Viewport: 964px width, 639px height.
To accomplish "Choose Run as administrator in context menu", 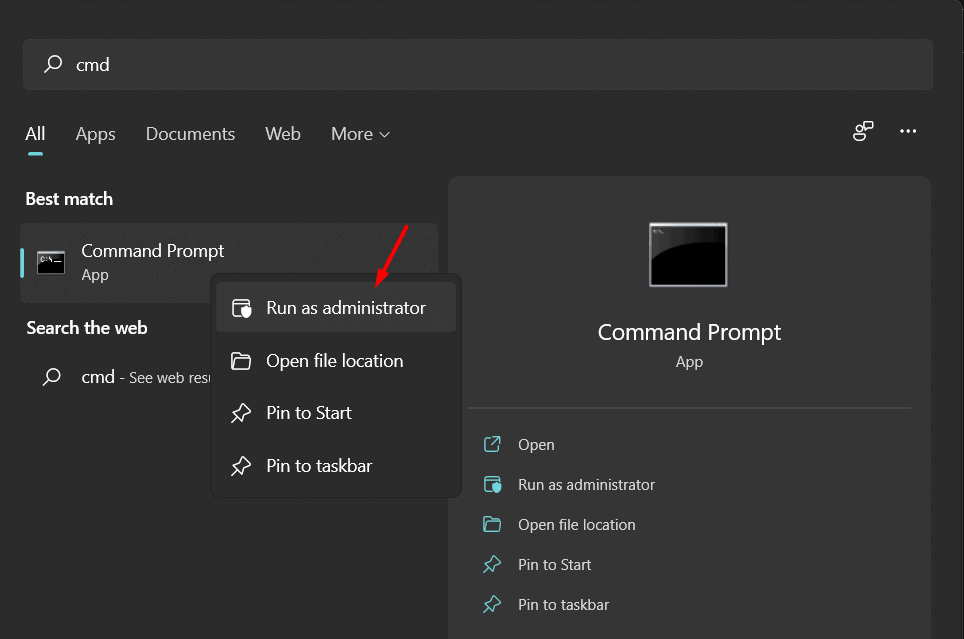I will click(345, 308).
